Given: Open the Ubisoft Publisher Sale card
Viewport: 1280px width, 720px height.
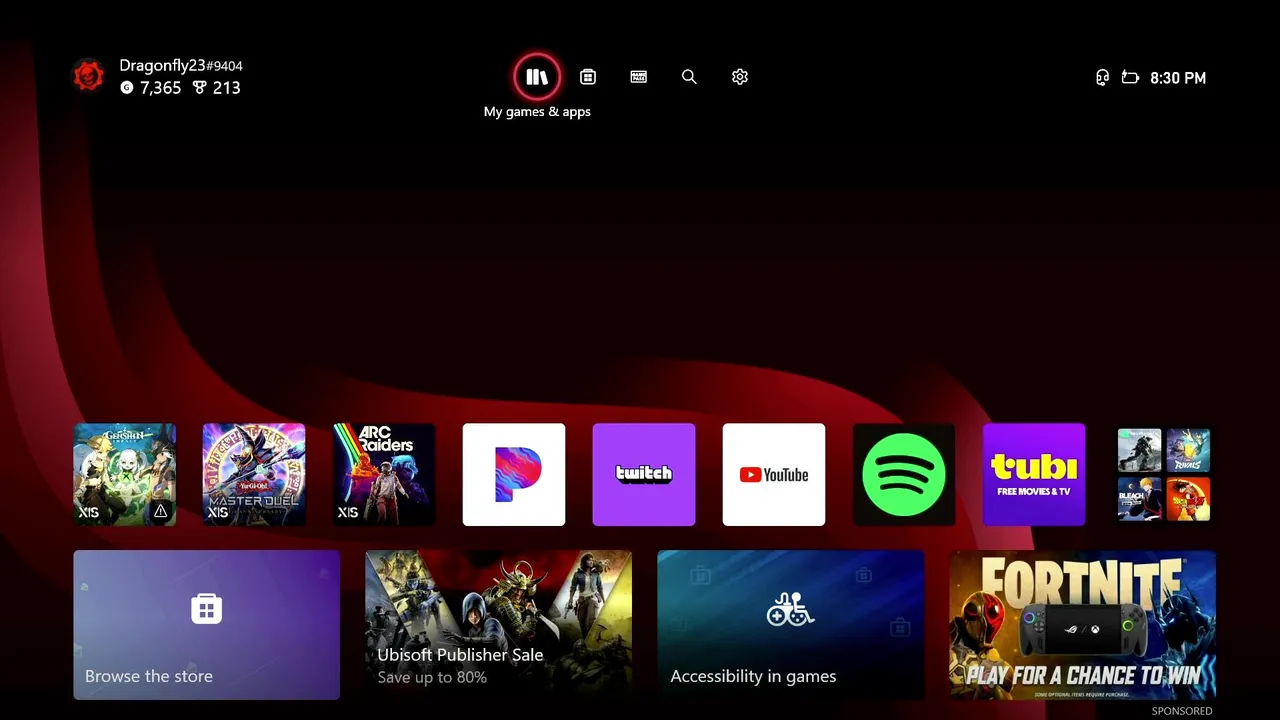Looking at the screenshot, I should (498, 625).
